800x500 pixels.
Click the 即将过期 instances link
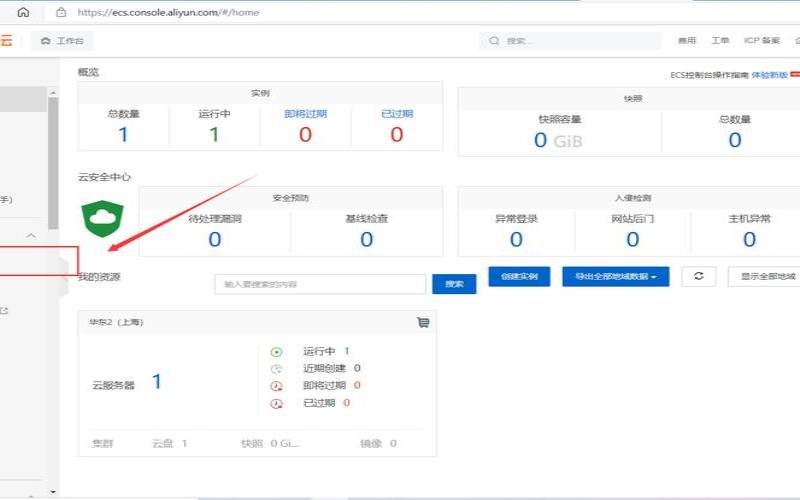point(305,114)
